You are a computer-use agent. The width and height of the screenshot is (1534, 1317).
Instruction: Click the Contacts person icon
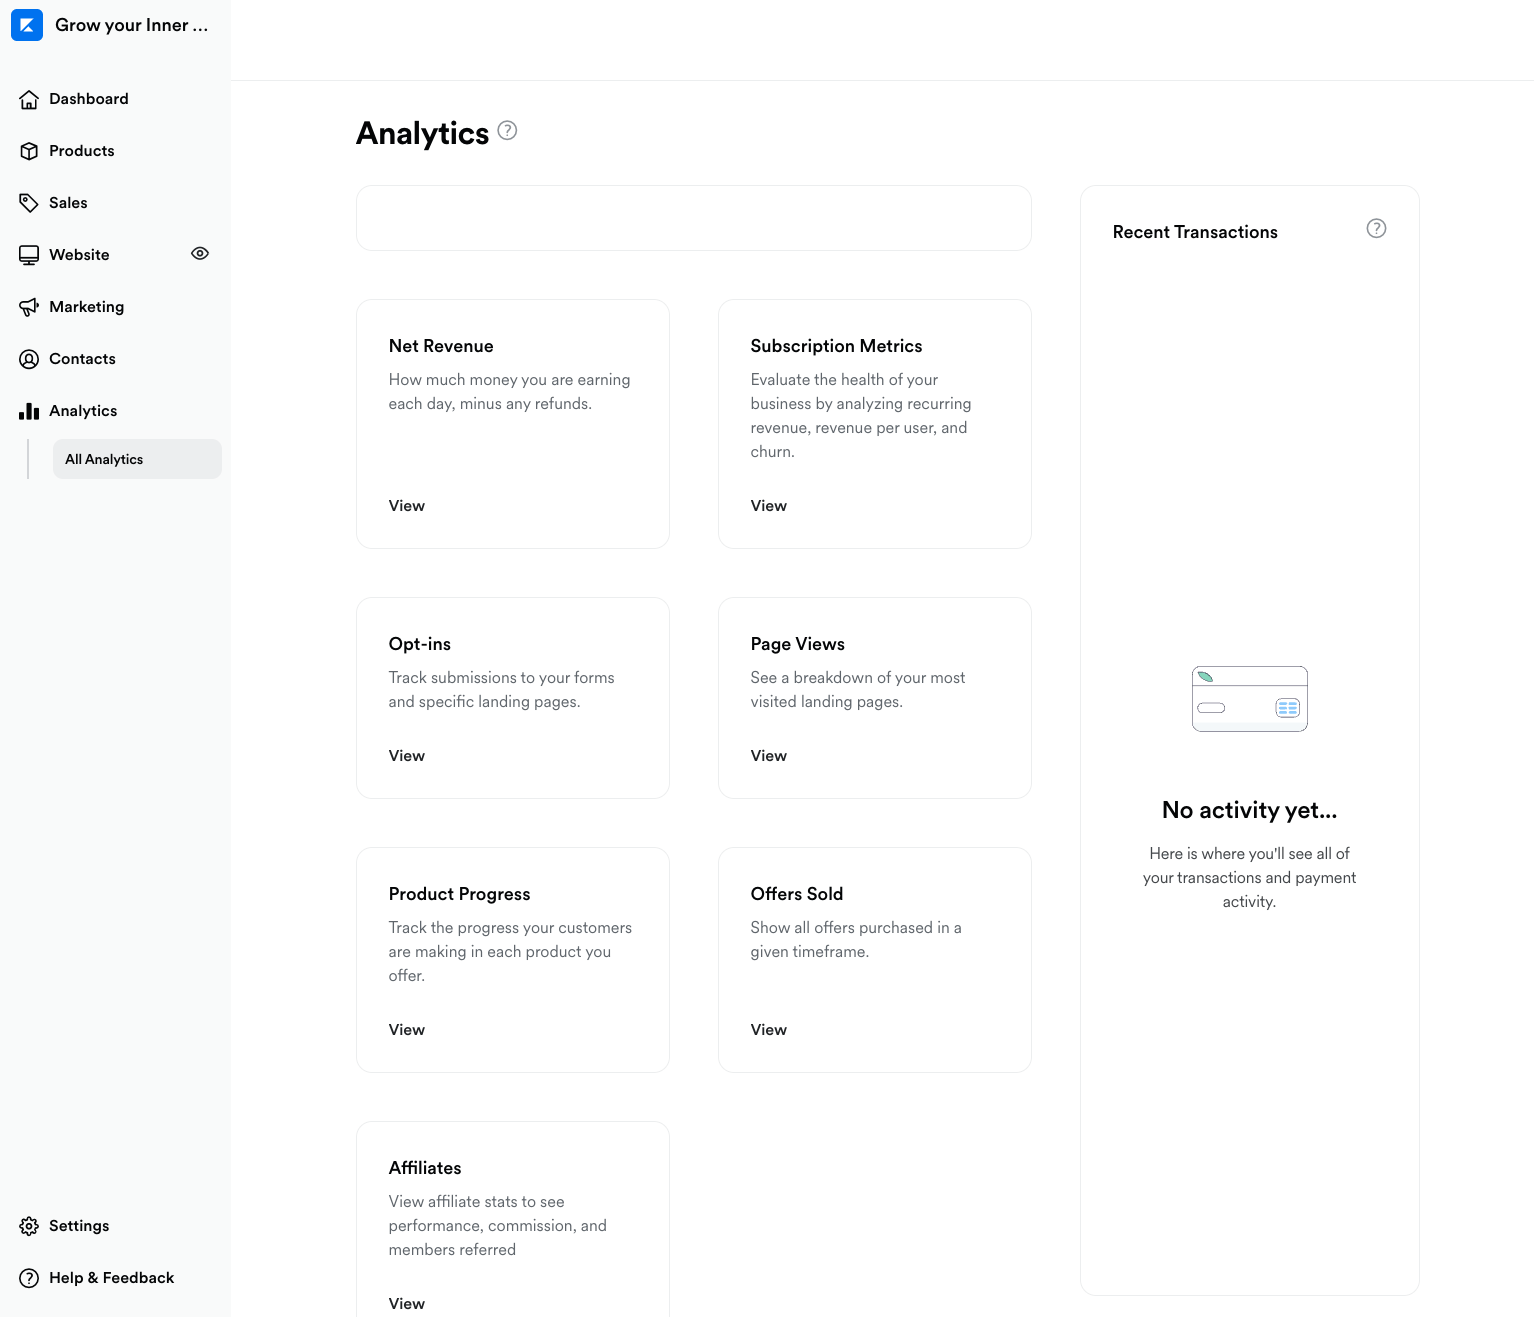[29, 359]
